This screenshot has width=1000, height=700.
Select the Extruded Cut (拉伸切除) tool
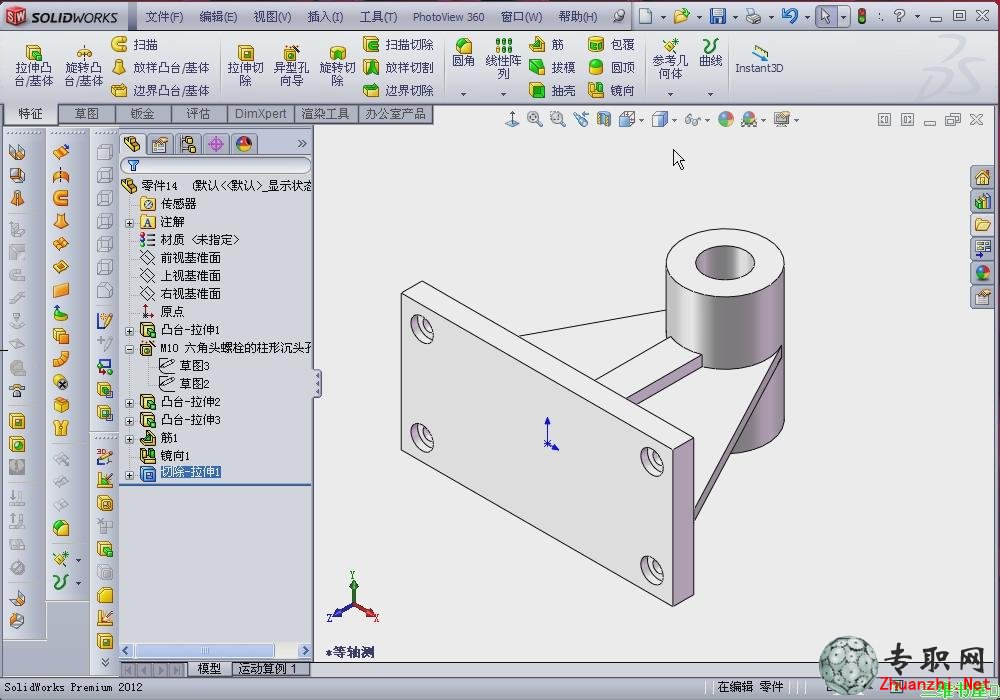click(x=246, y=65)
